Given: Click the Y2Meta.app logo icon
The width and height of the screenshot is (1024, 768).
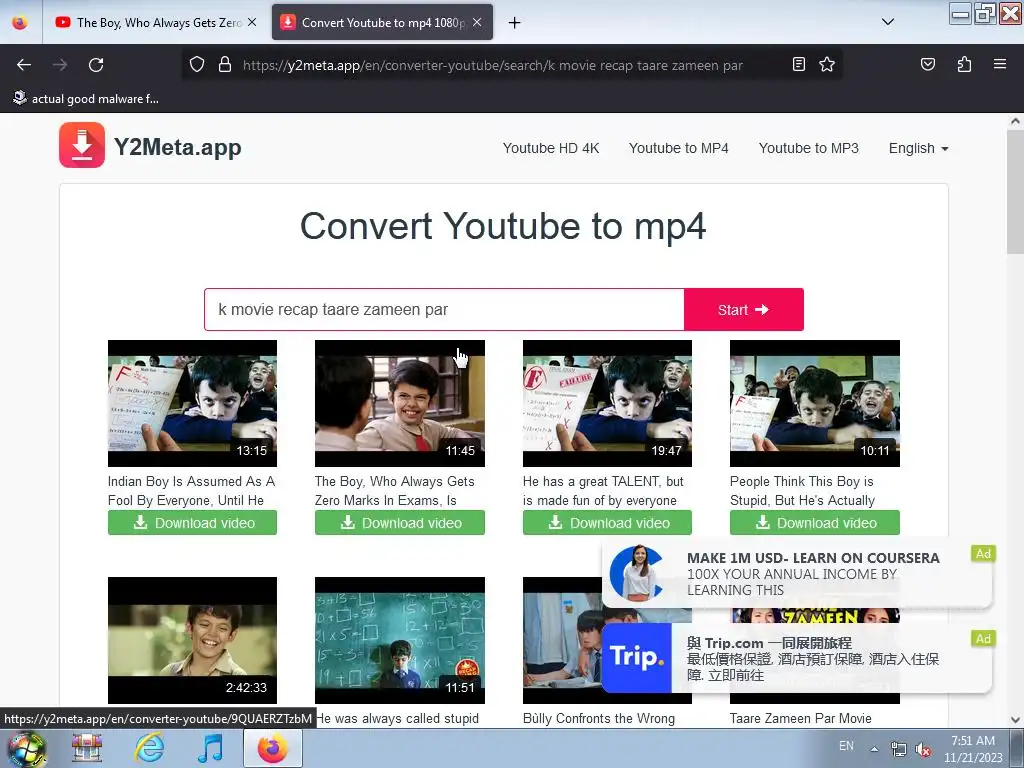Looking at the screenshot, I should (82, 145).
